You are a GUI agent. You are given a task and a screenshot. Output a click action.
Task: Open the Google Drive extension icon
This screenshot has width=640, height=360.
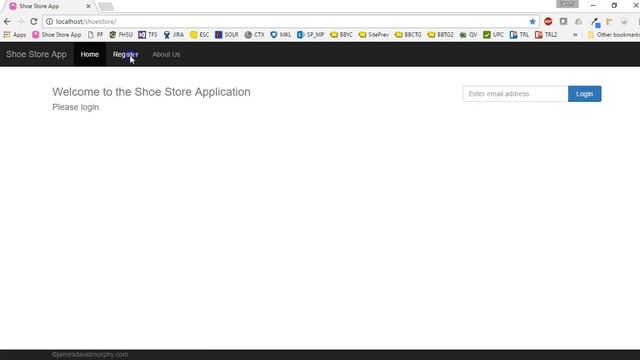tap(578, 21)
